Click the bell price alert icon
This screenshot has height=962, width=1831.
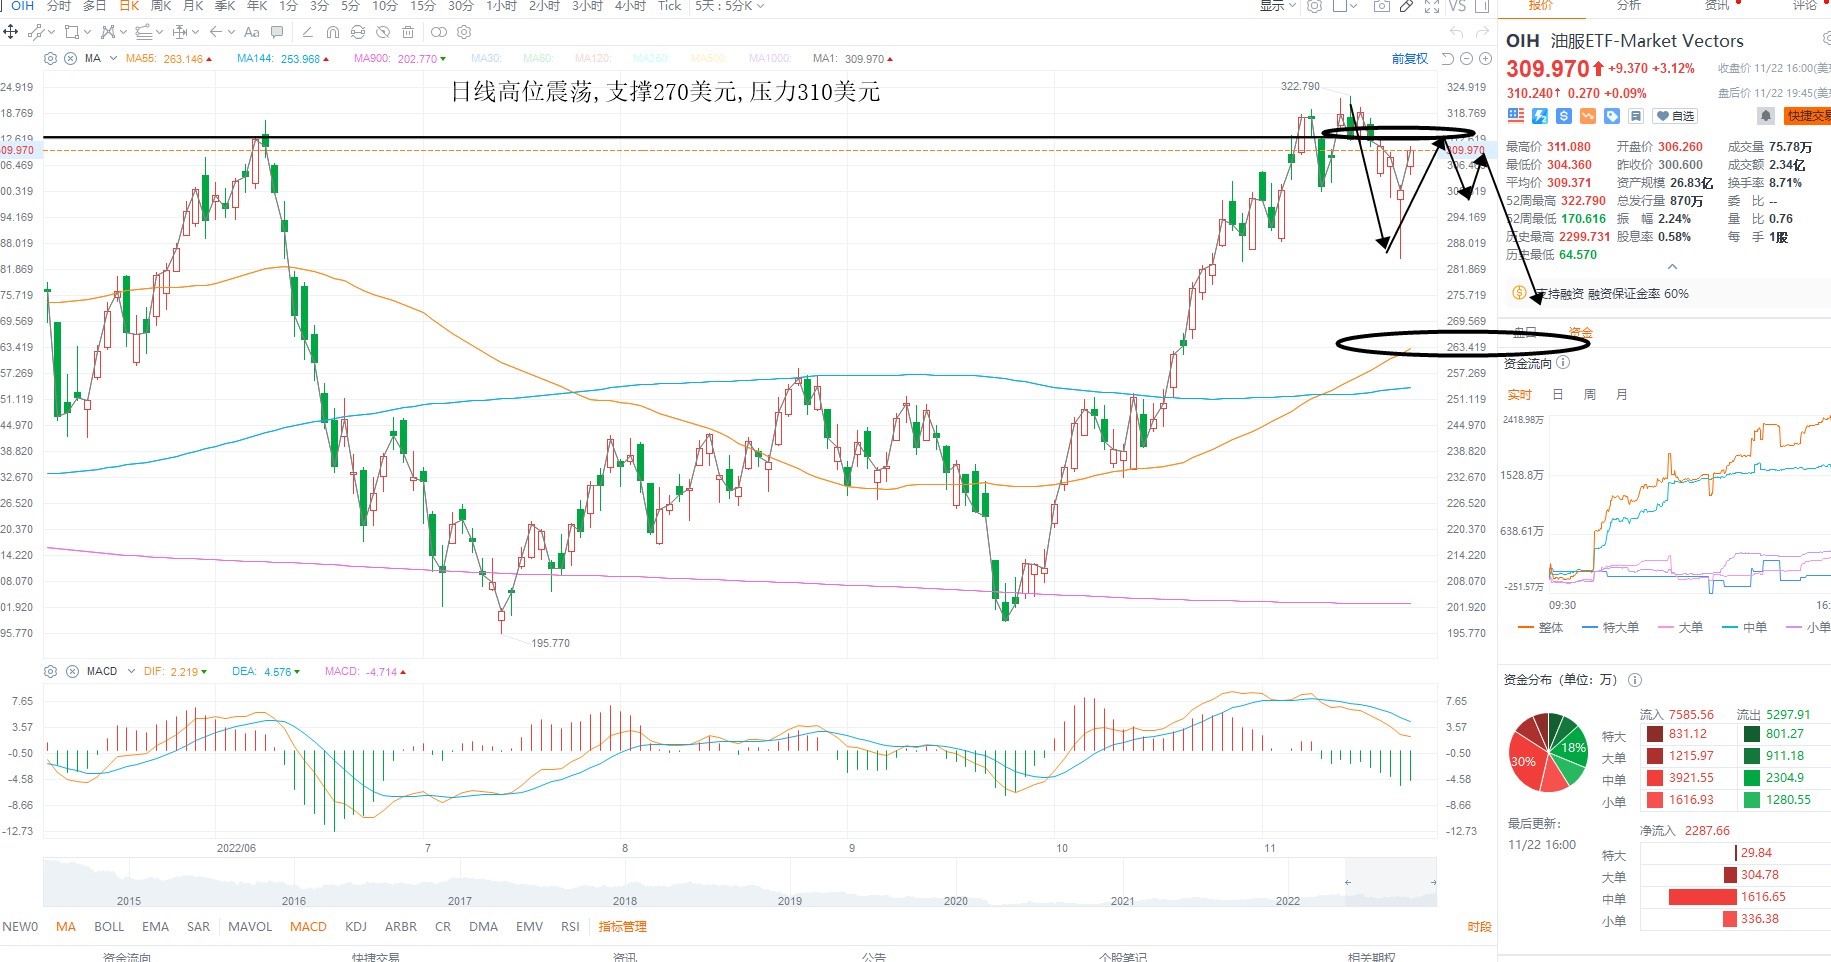(x=1766, y=116)
